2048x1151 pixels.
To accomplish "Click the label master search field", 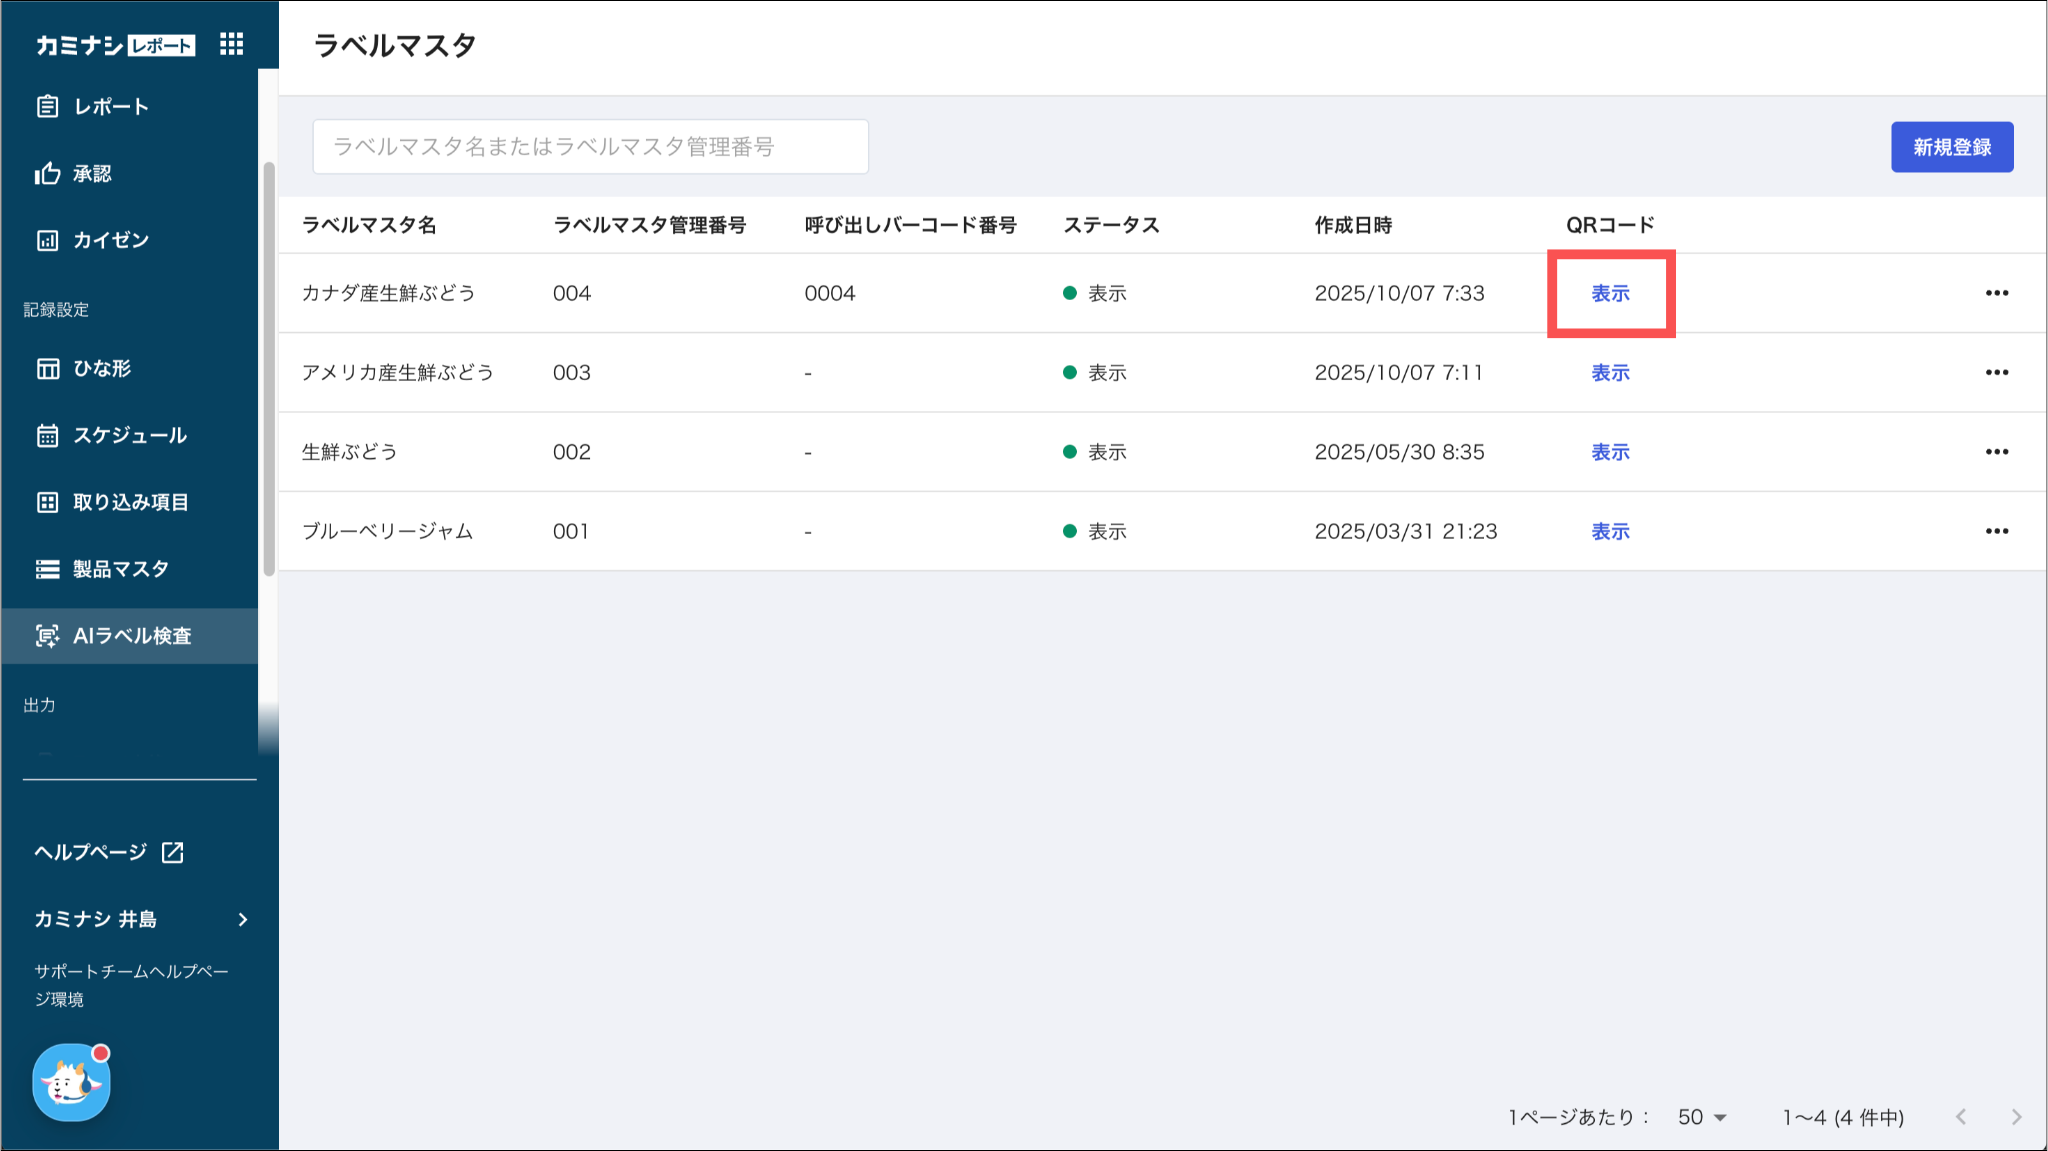I will pyautogui.click(x=590, y=147).
